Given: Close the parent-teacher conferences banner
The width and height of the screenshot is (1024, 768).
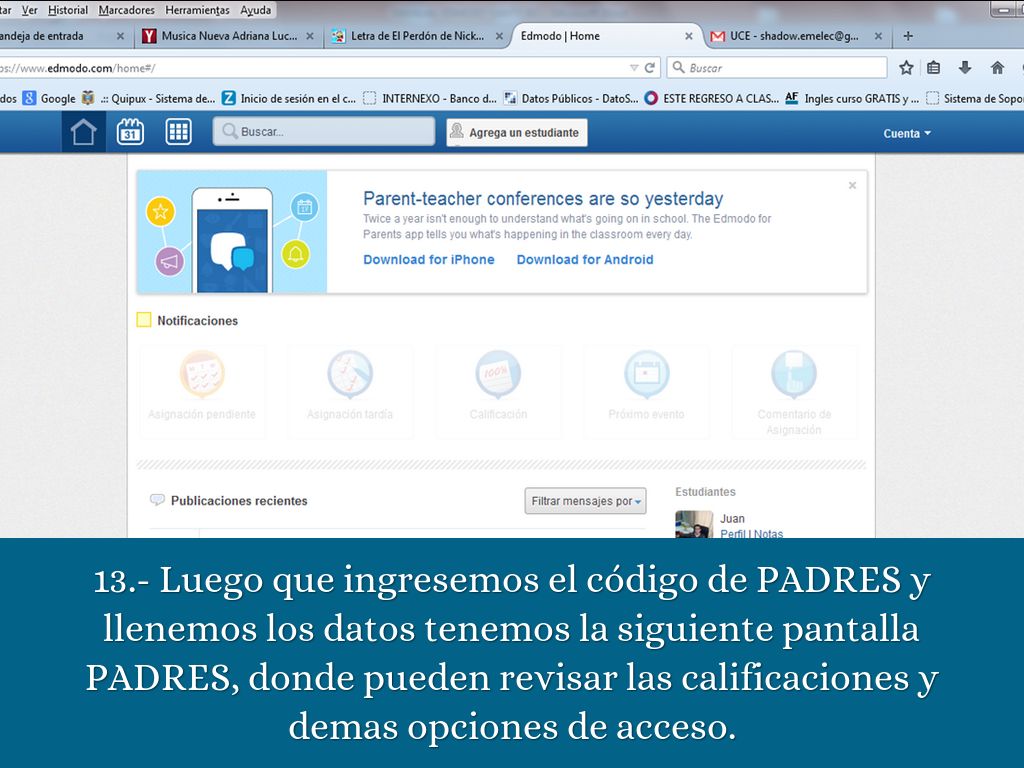Looking at the screenshot, I should click(852, 186).
